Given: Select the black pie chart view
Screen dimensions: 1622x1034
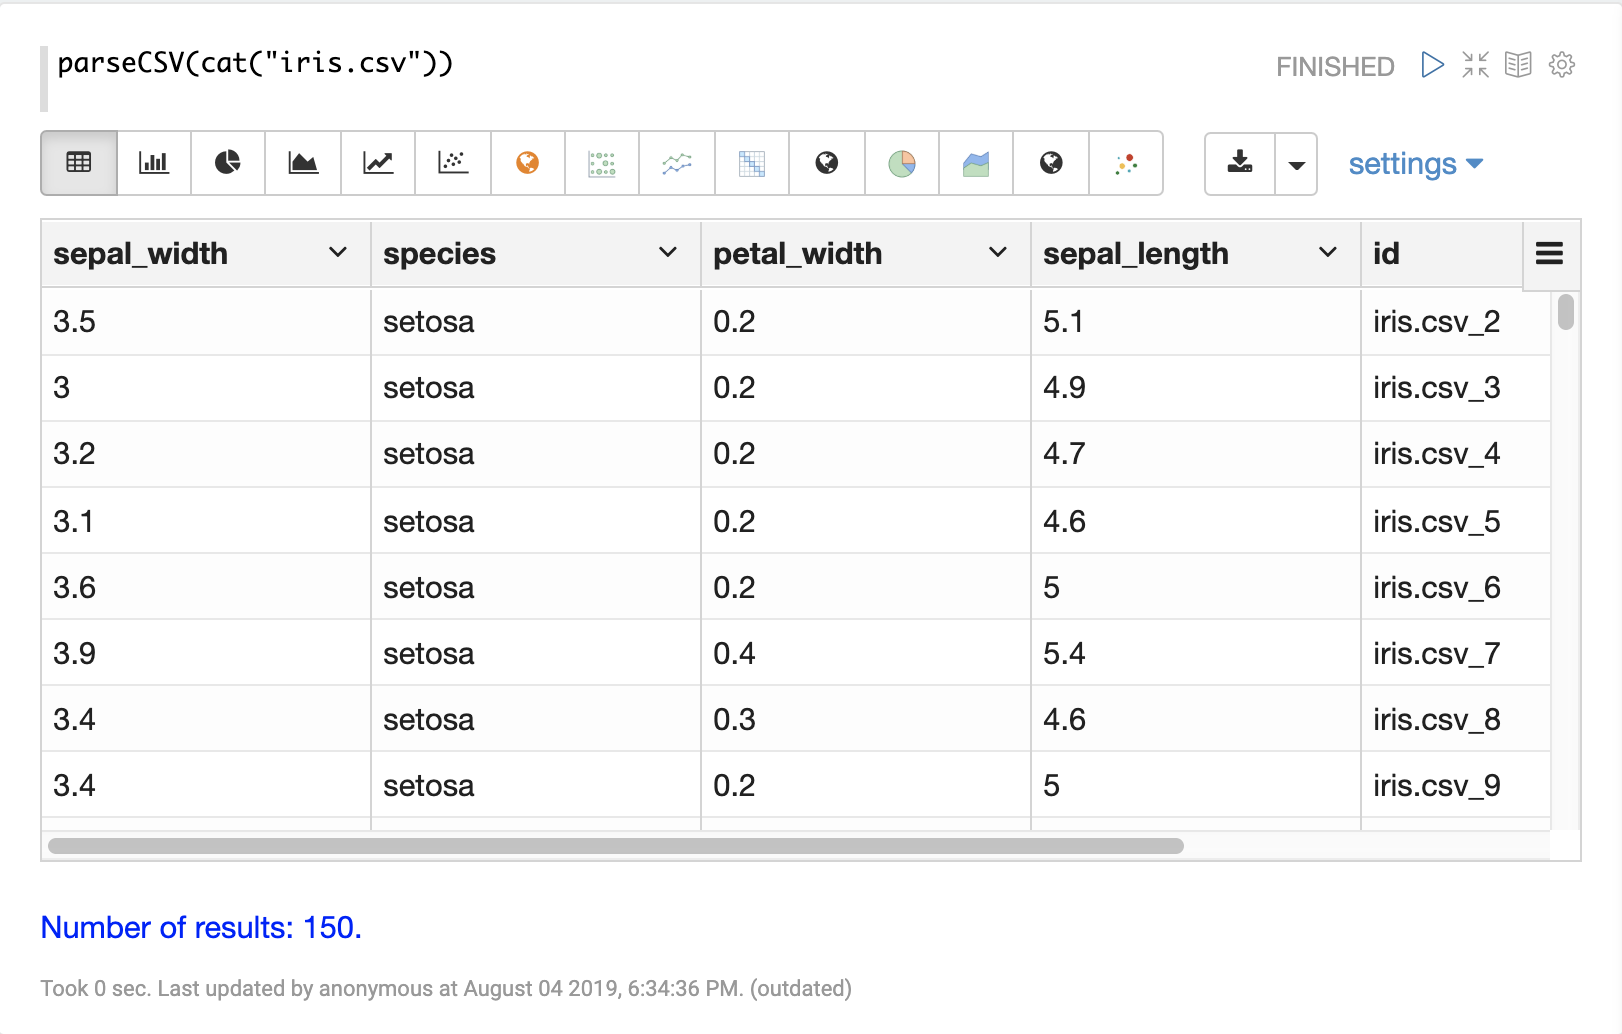Looking at the screenshot, I should coord(228,163).
